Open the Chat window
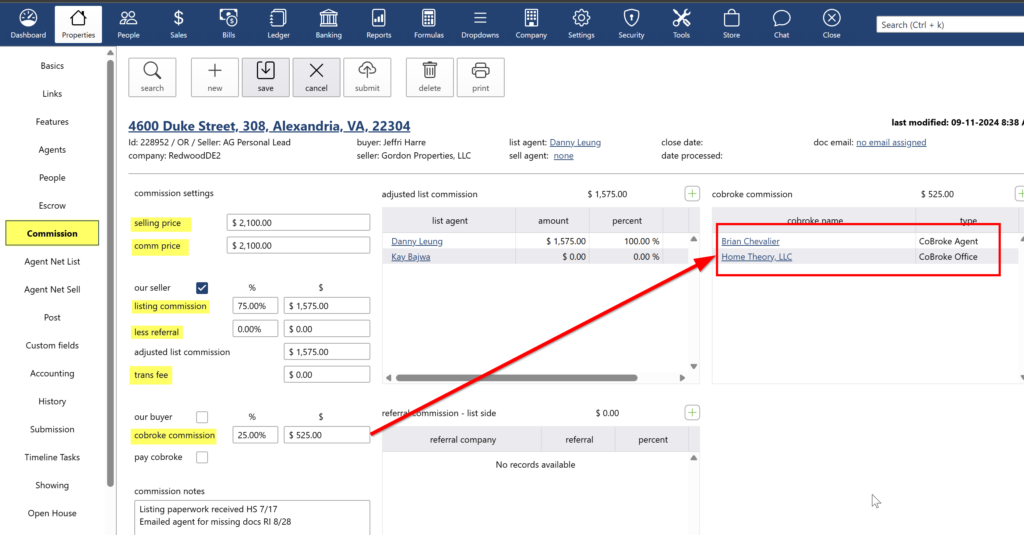 click(782, 24)
